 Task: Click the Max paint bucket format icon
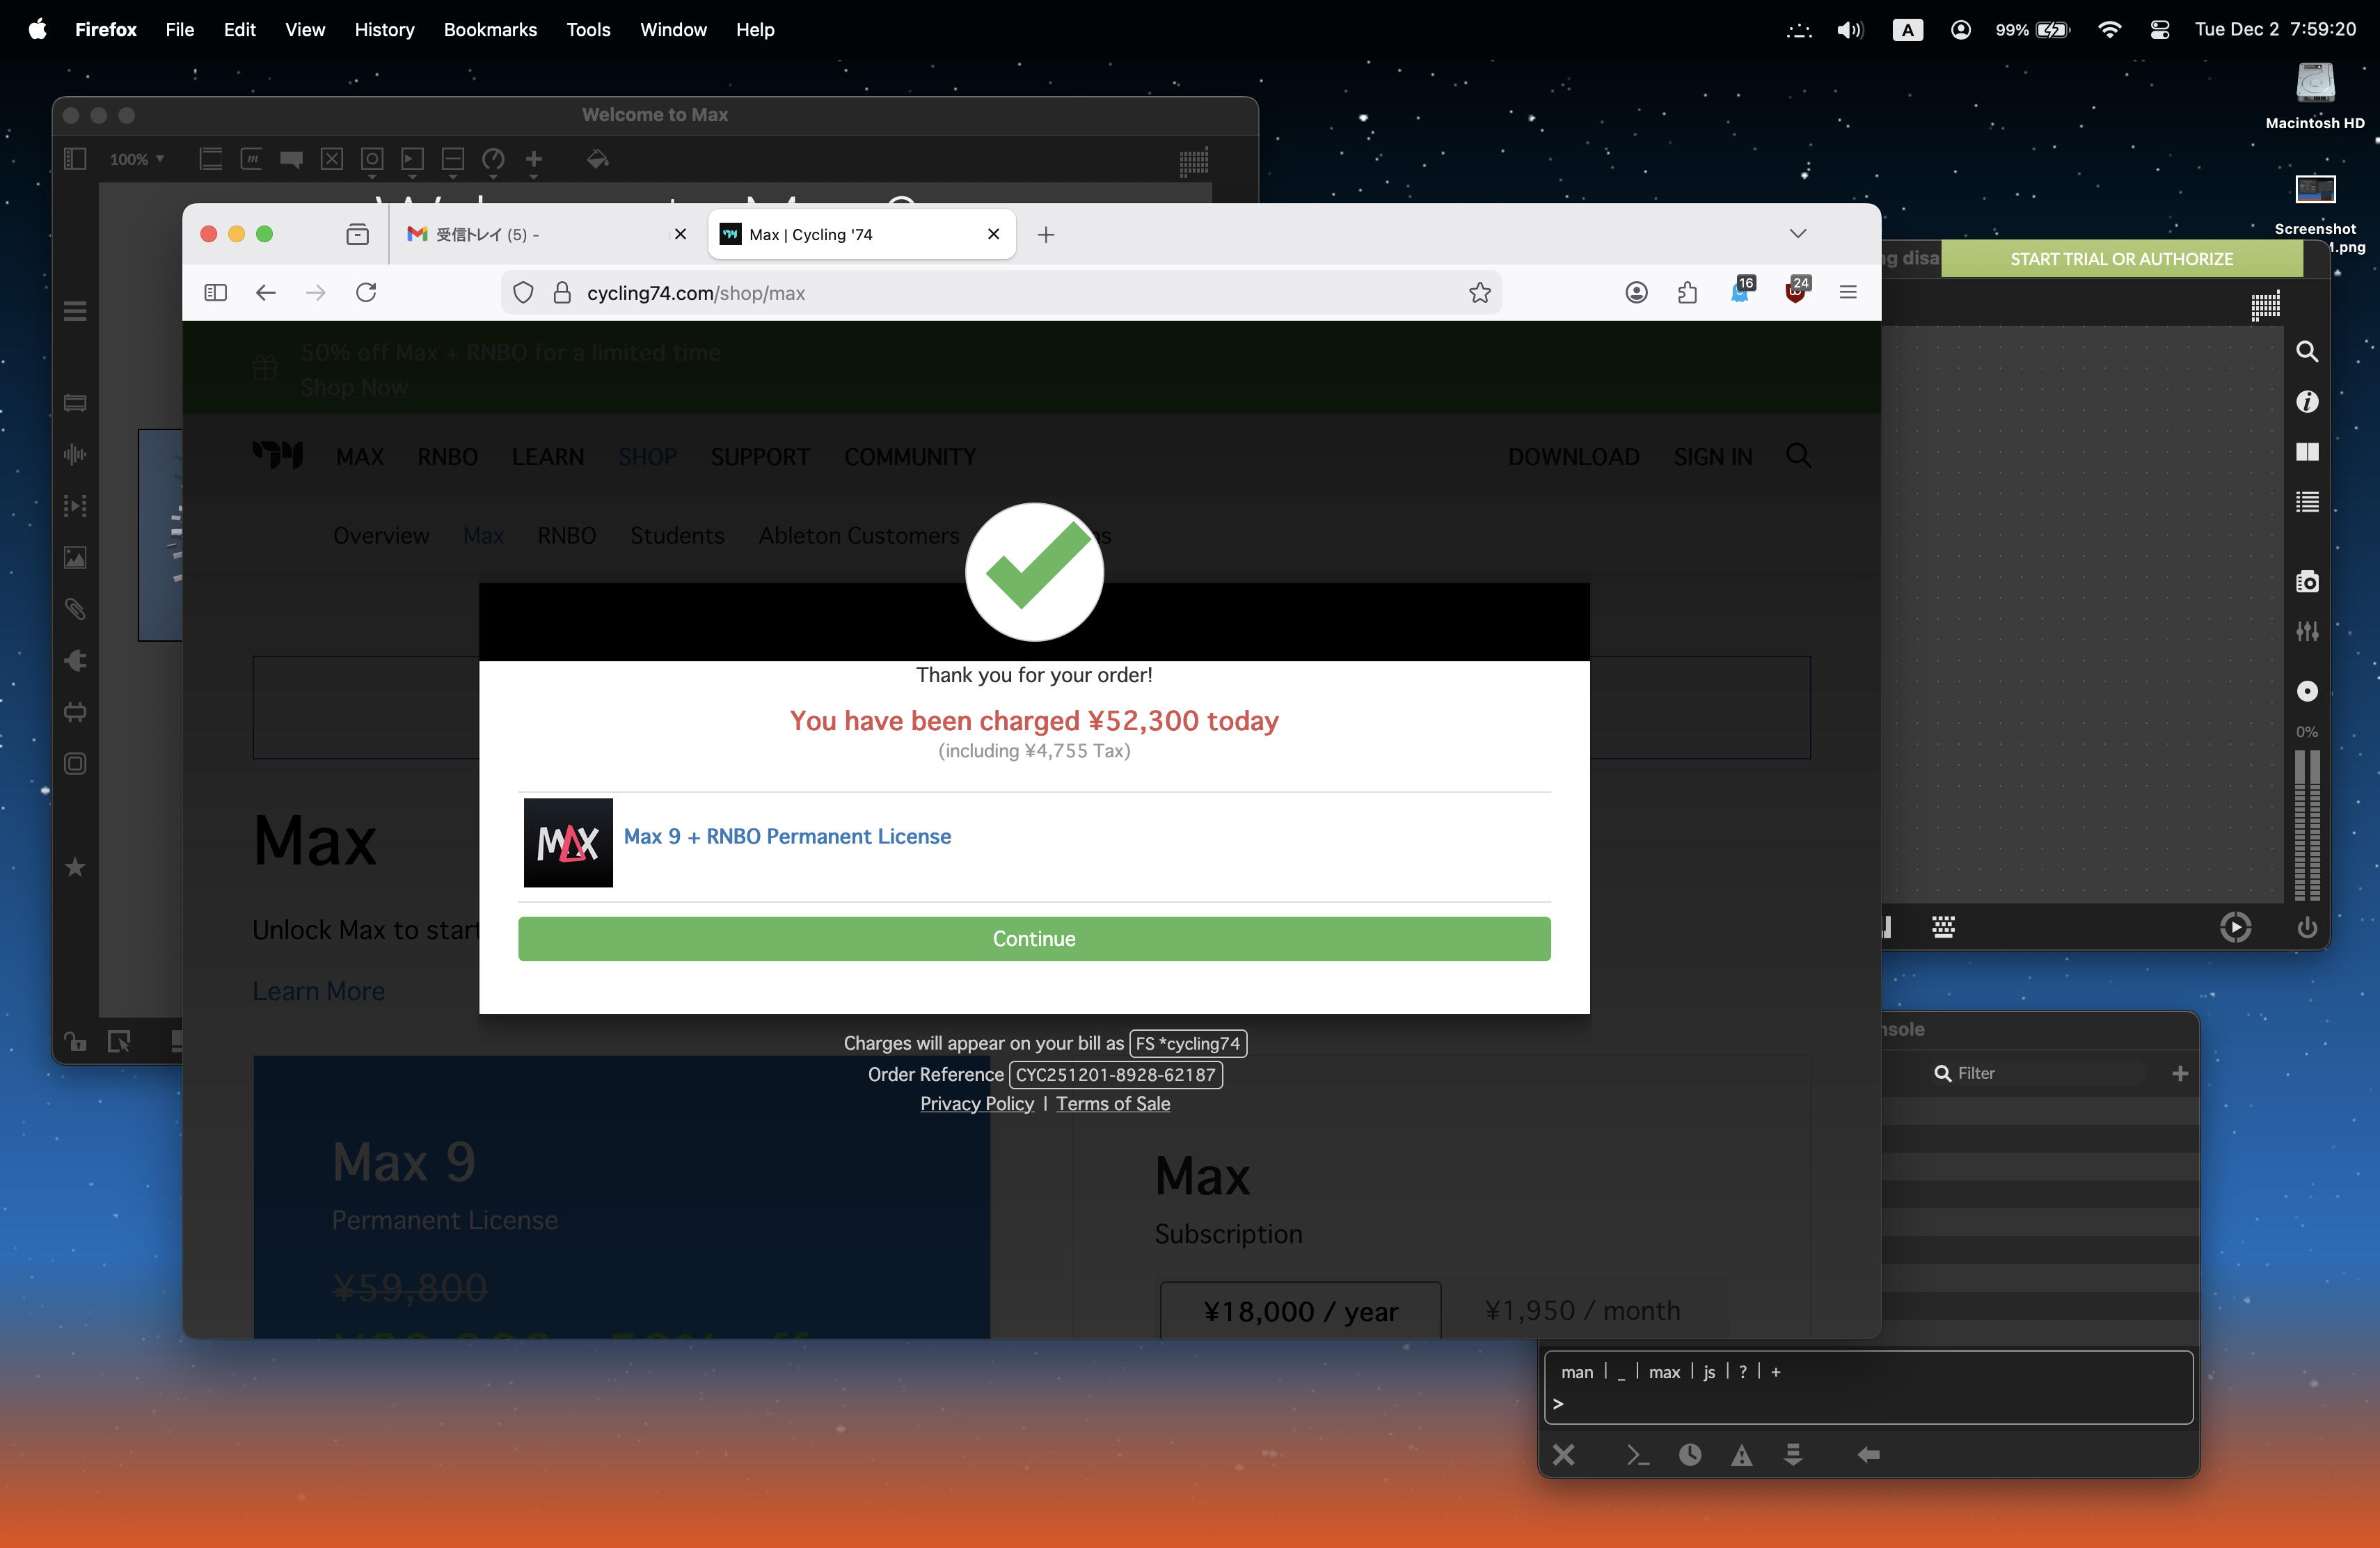[597, 159]
